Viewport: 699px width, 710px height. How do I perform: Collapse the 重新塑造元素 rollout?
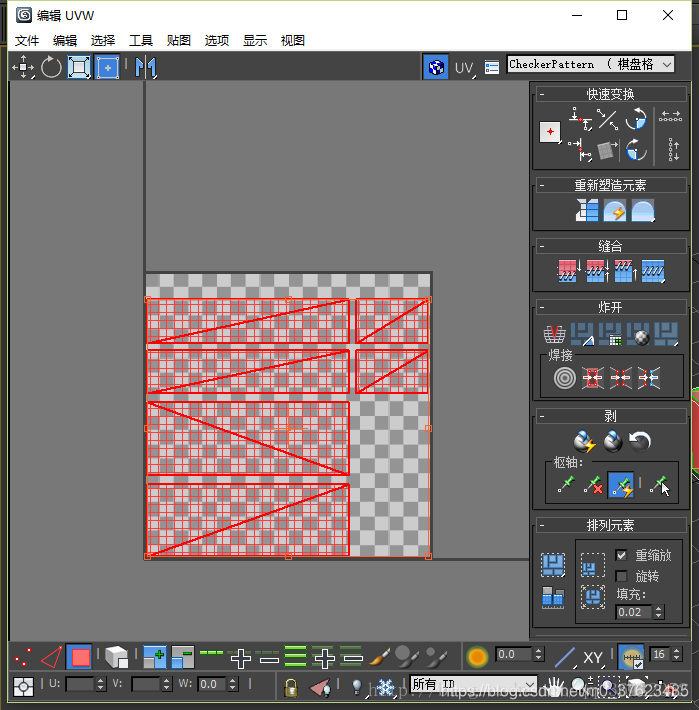pyautogui.click(x=611, y=185)
